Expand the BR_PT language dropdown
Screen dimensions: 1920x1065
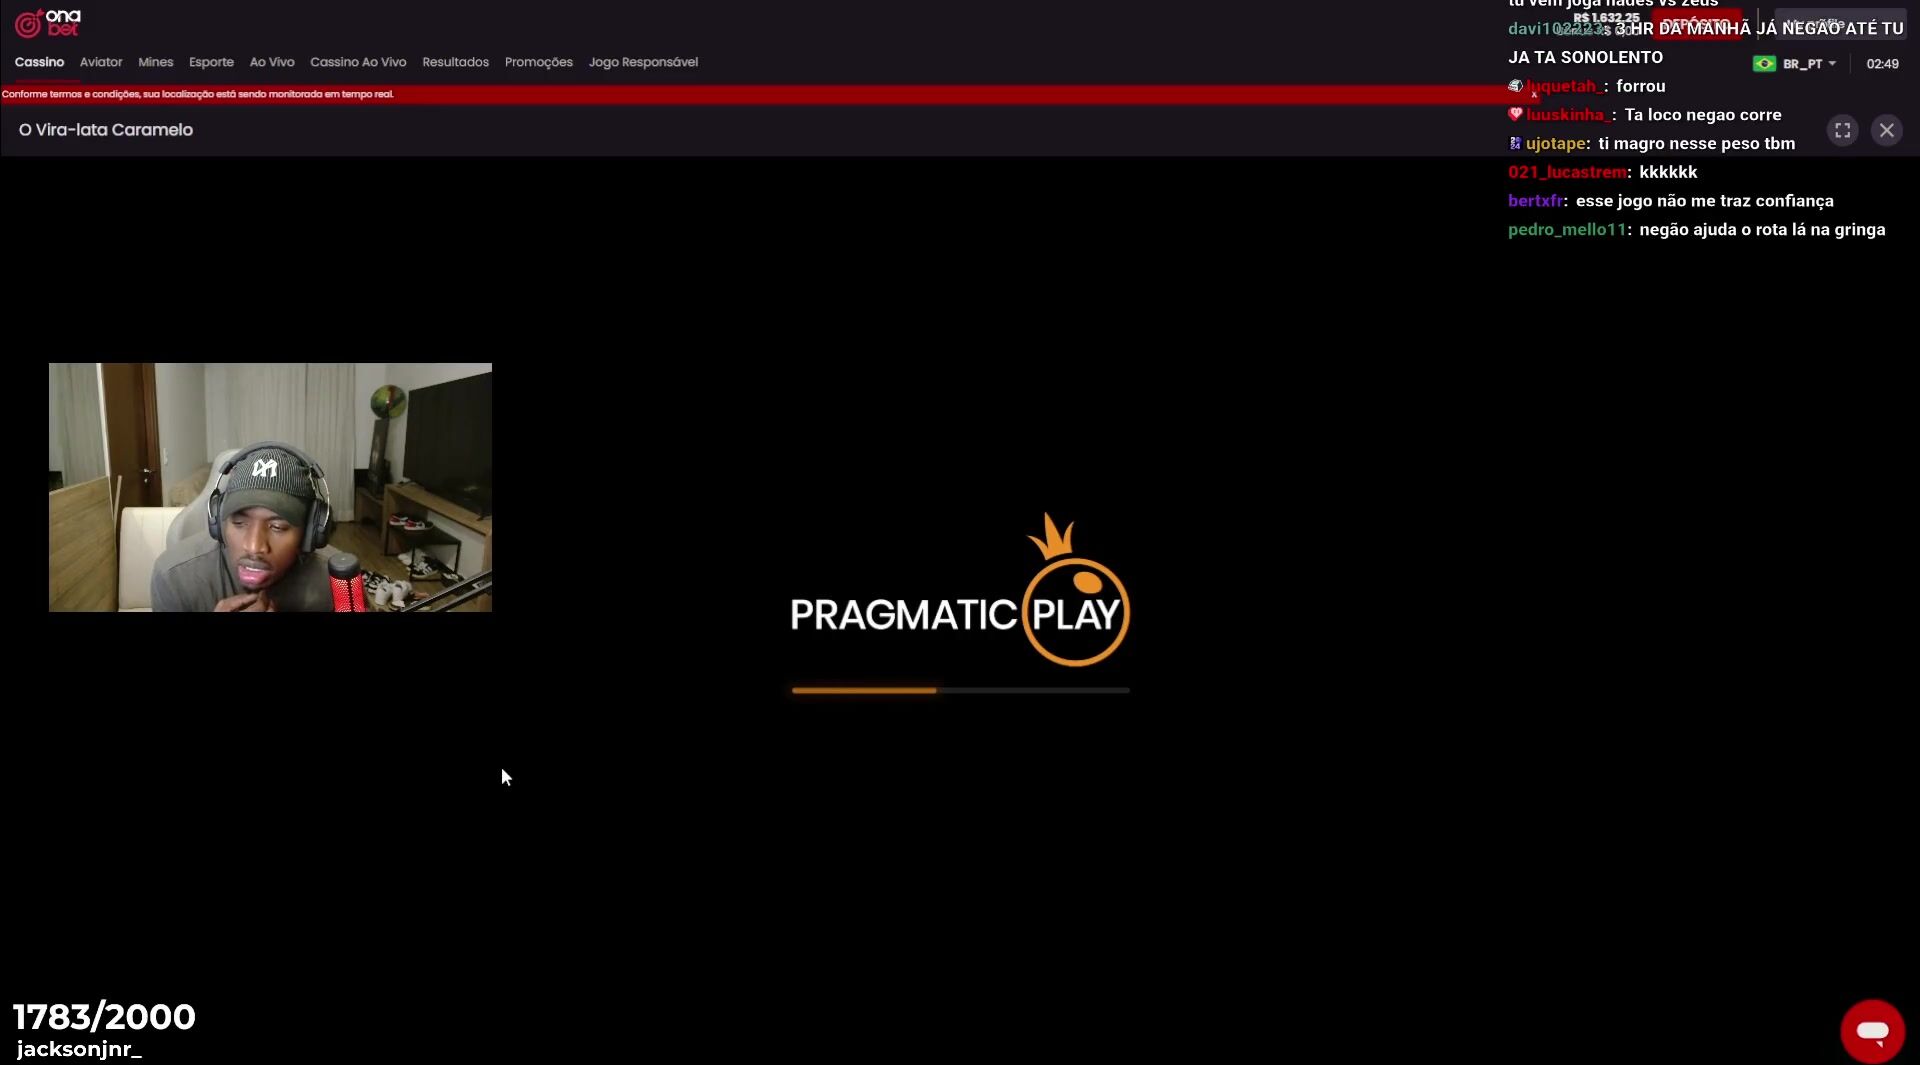(x=1809, y=64)
